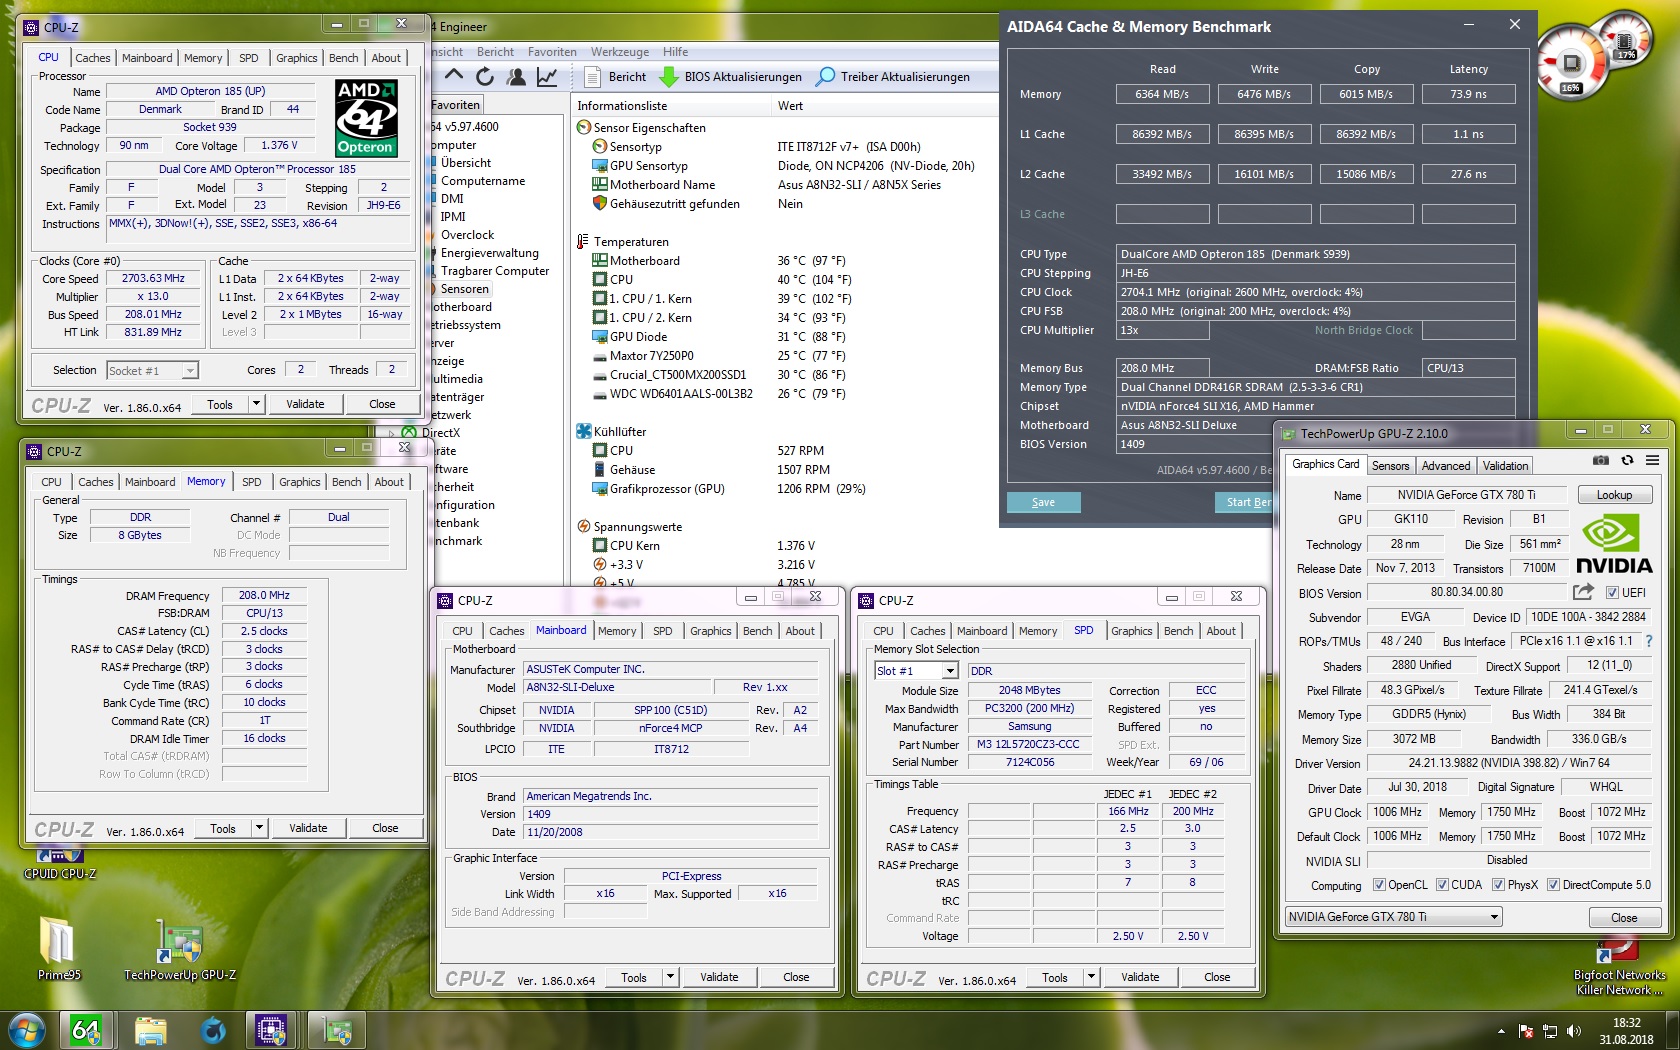This screenshot has height=1050, width=1680.
Task: Toggle the UEFI checkbox in GPU-Z
Action: click(x=1612, y=592)
